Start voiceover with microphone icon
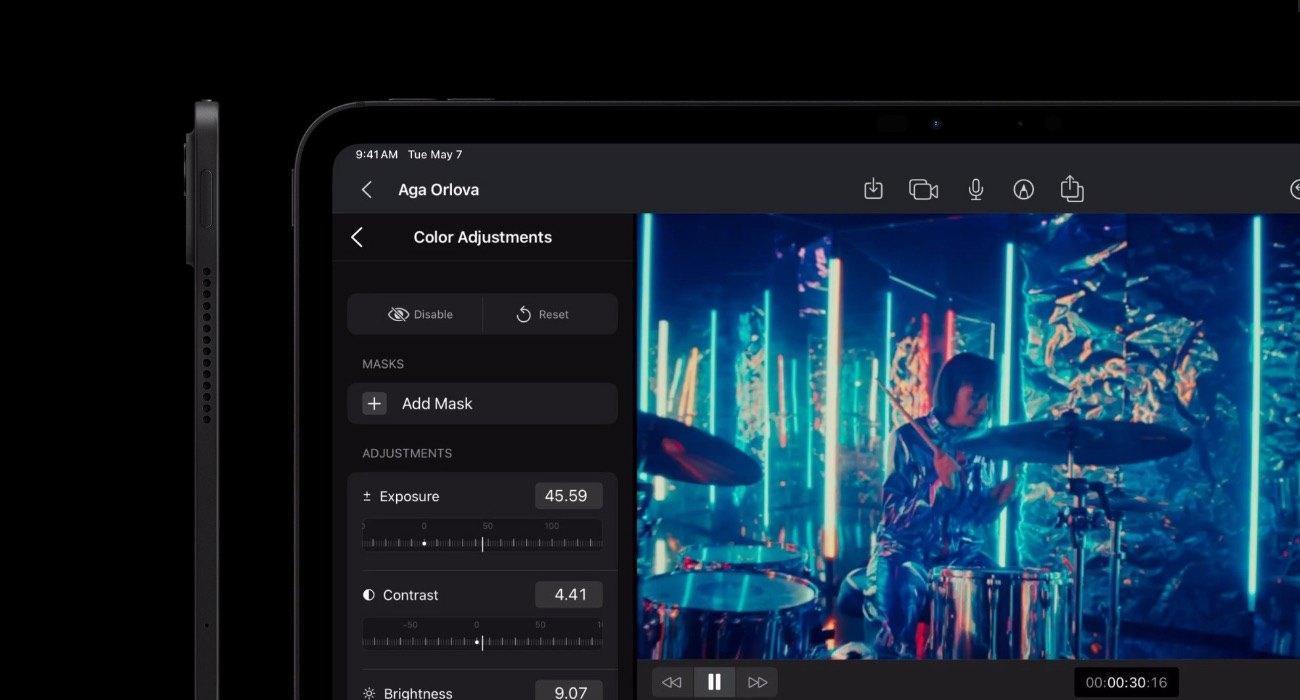 pyautogui.click(x=975, y=189)
